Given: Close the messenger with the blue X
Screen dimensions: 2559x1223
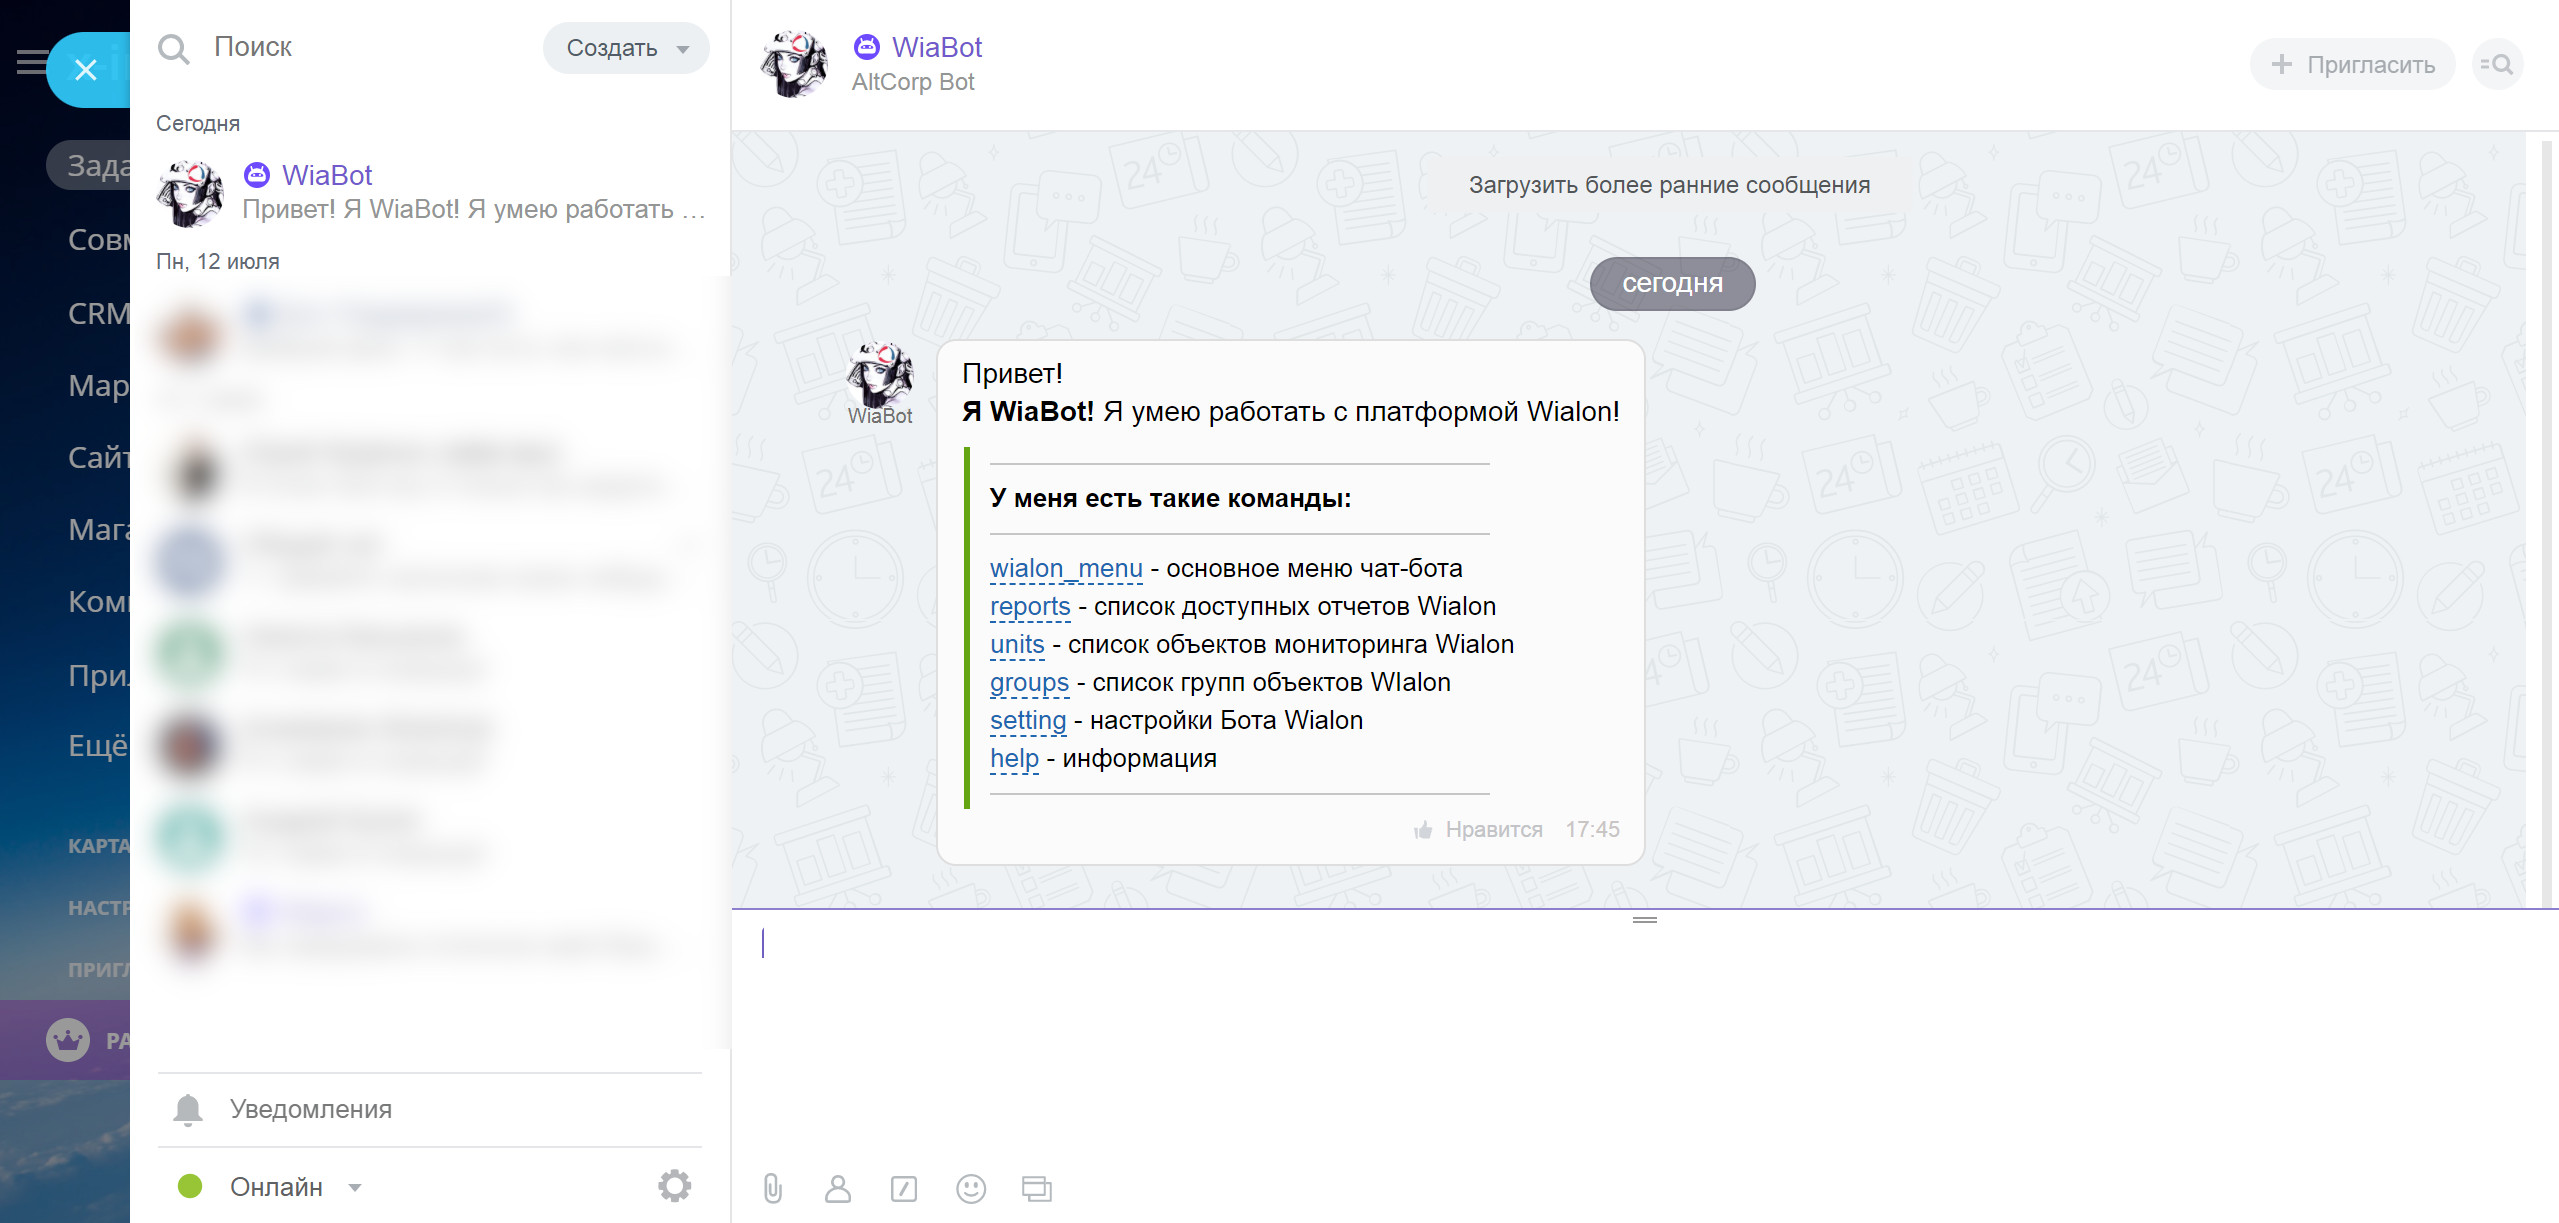Looking at the screenshot, I should coord(86,70).
